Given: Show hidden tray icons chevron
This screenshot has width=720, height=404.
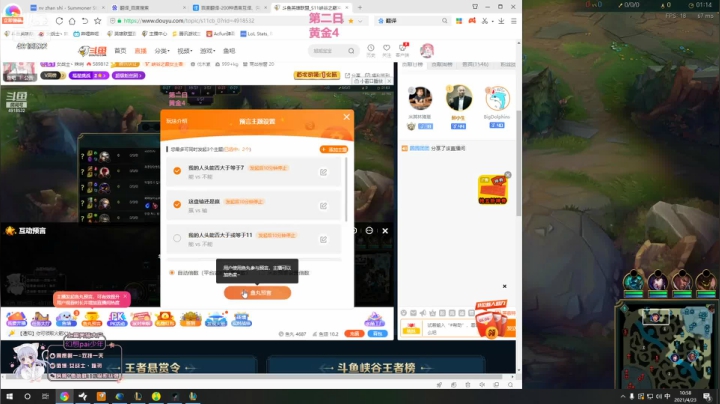Looking at the screenshot, I should pyautogui.click(x=623, y=396).
